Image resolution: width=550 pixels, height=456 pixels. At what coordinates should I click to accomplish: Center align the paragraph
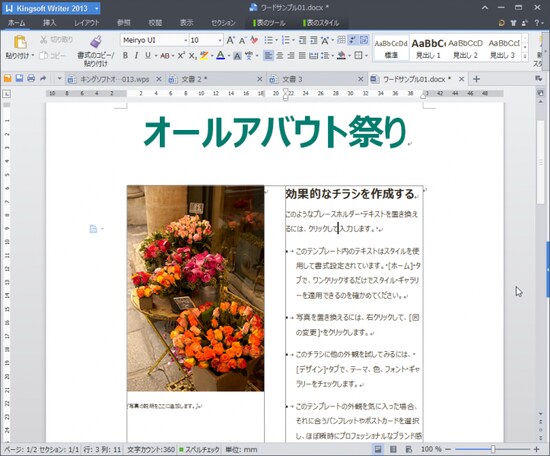(280, 55)
